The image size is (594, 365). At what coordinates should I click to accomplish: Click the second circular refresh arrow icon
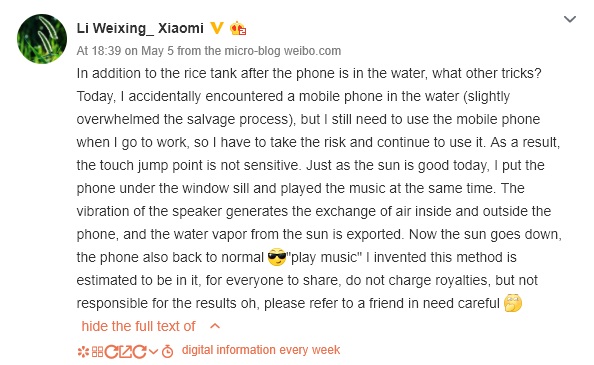(139, 352)
